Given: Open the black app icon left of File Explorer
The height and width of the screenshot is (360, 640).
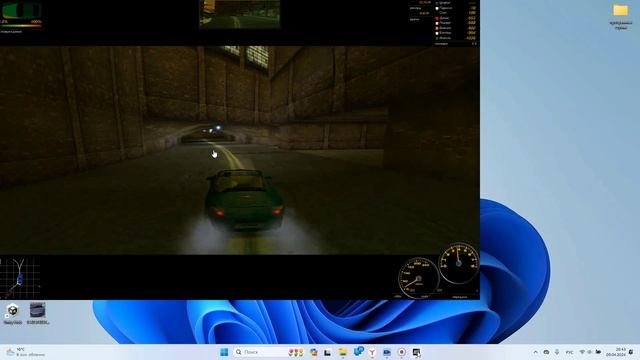Looking at the screenshot, I should [x=327, y=353].
